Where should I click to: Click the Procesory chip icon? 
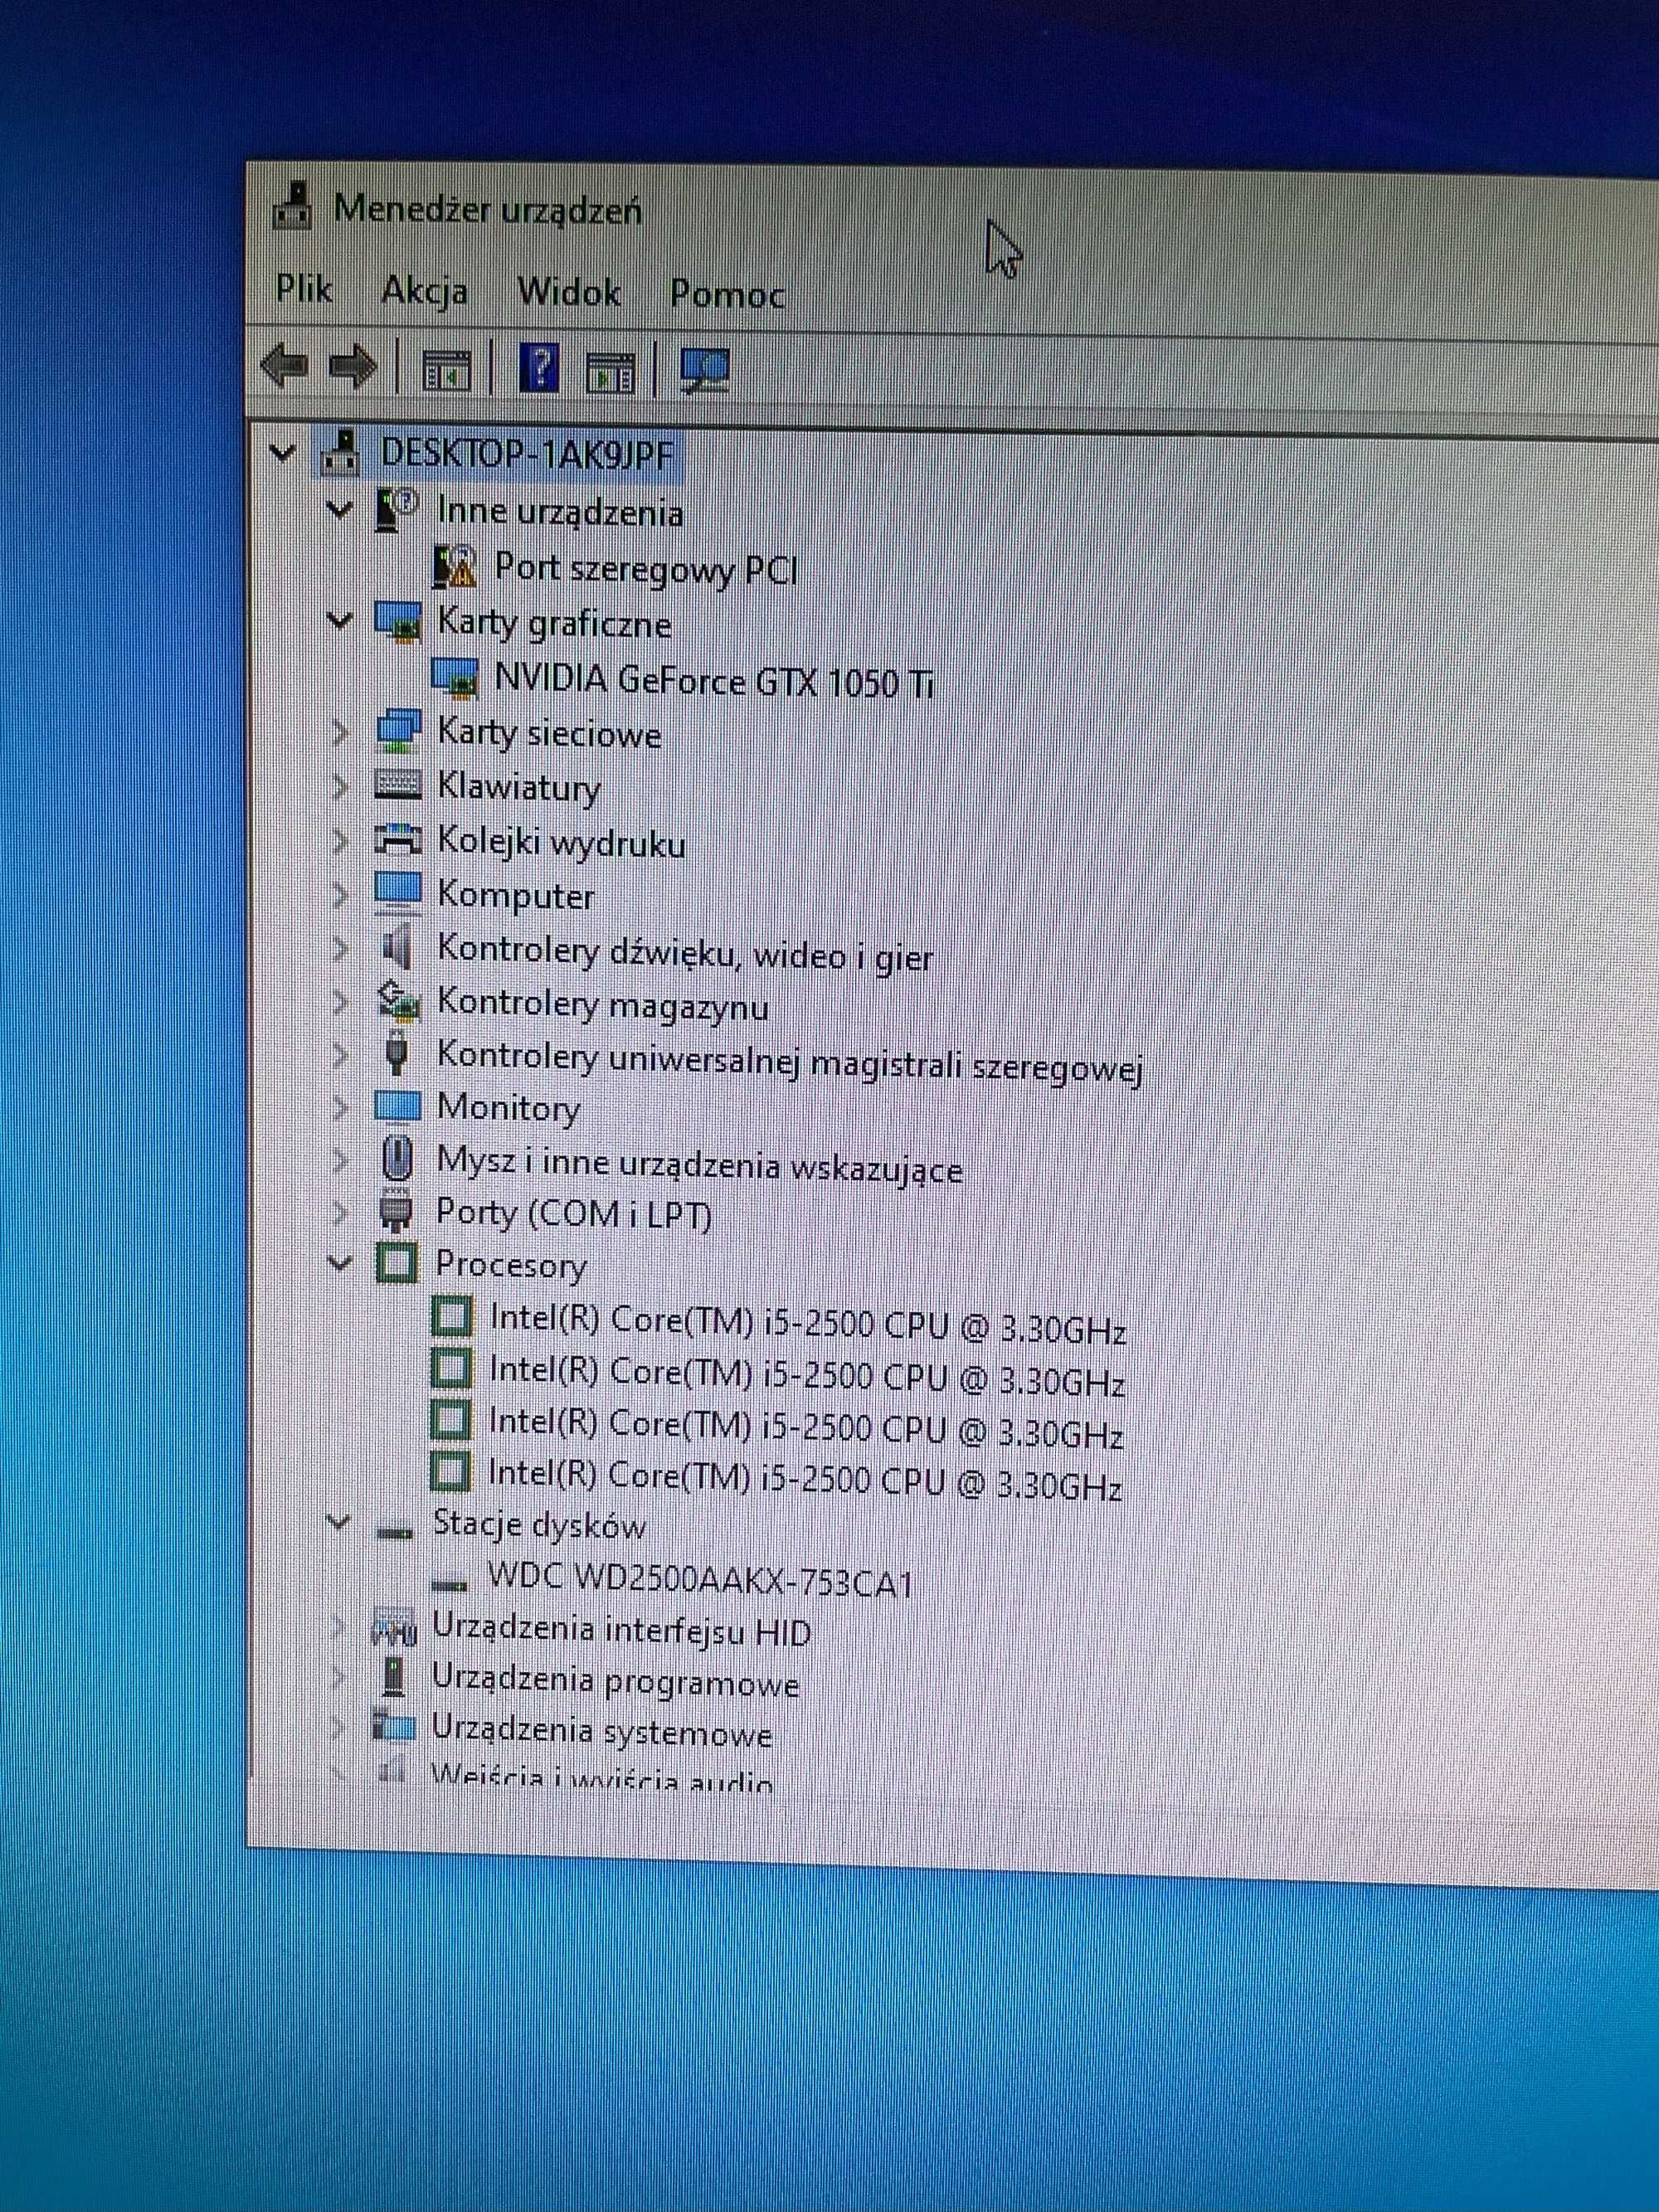pyautogui.click(x=396, y=1262)
